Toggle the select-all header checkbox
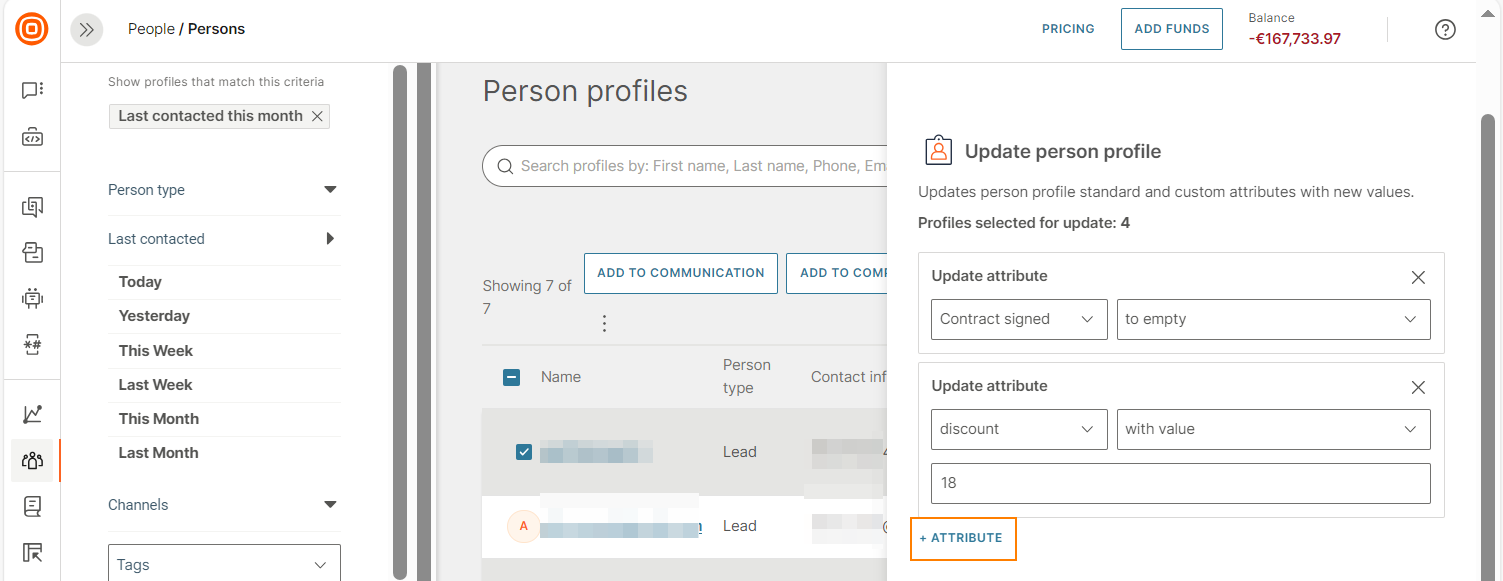Screen dimensions: 1503x581 tap(511, 377)
